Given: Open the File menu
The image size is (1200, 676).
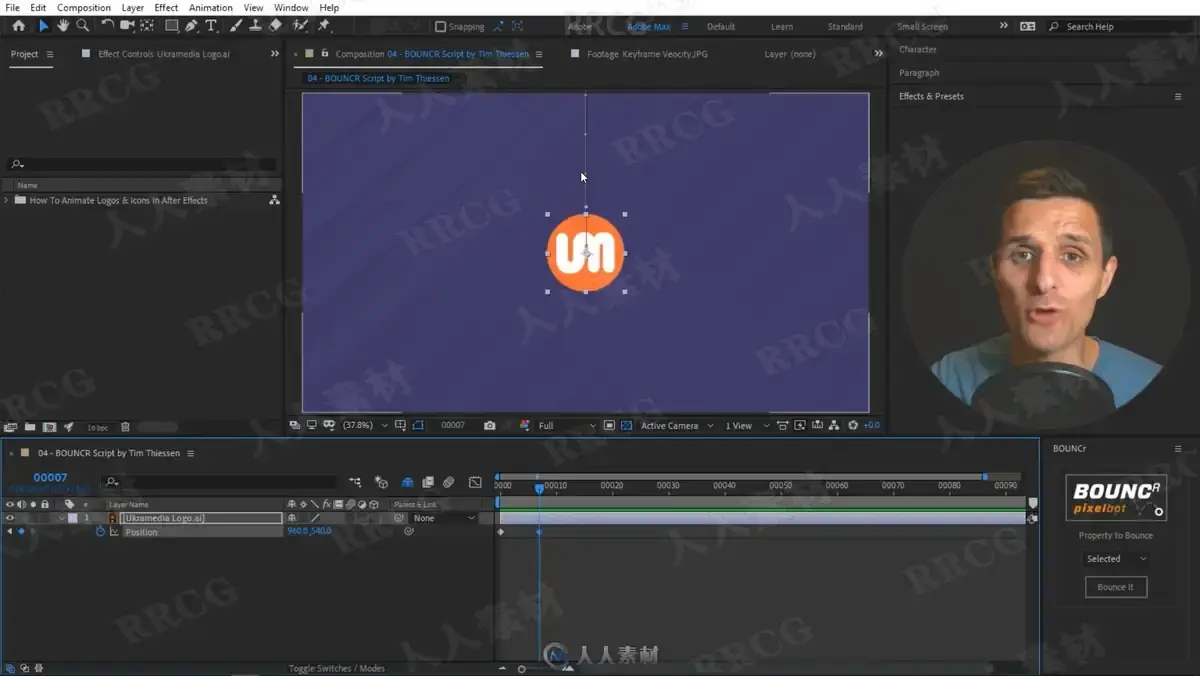Looking at the screenshot, I should 13,7.
